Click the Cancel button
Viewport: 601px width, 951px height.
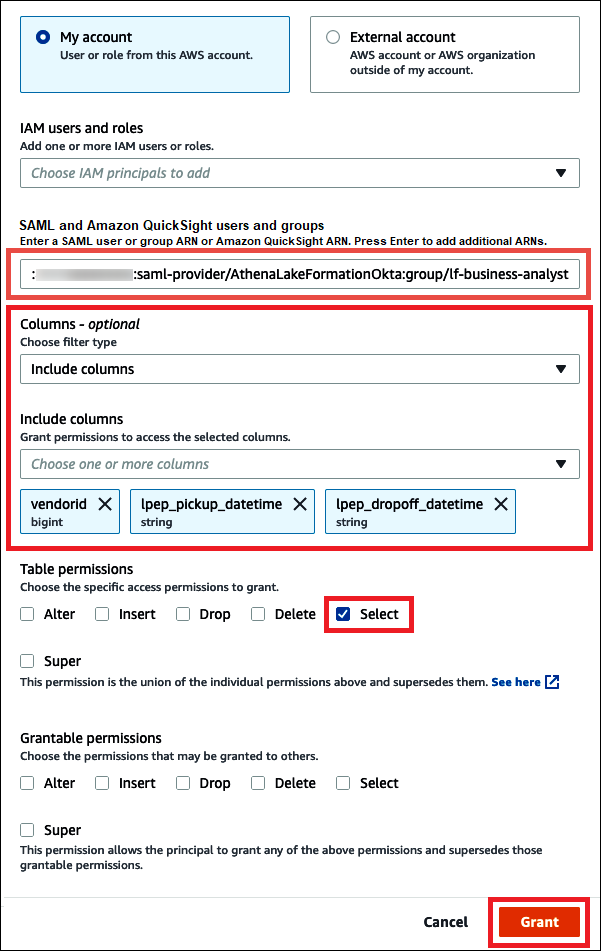pos(445,921)
